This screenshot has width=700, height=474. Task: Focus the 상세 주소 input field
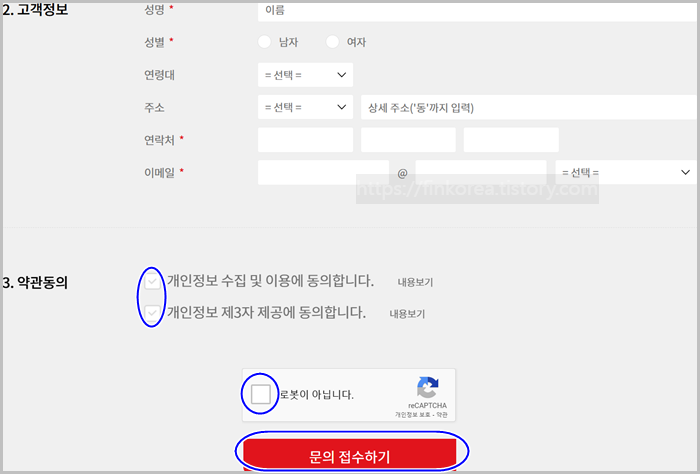(529, 107)
